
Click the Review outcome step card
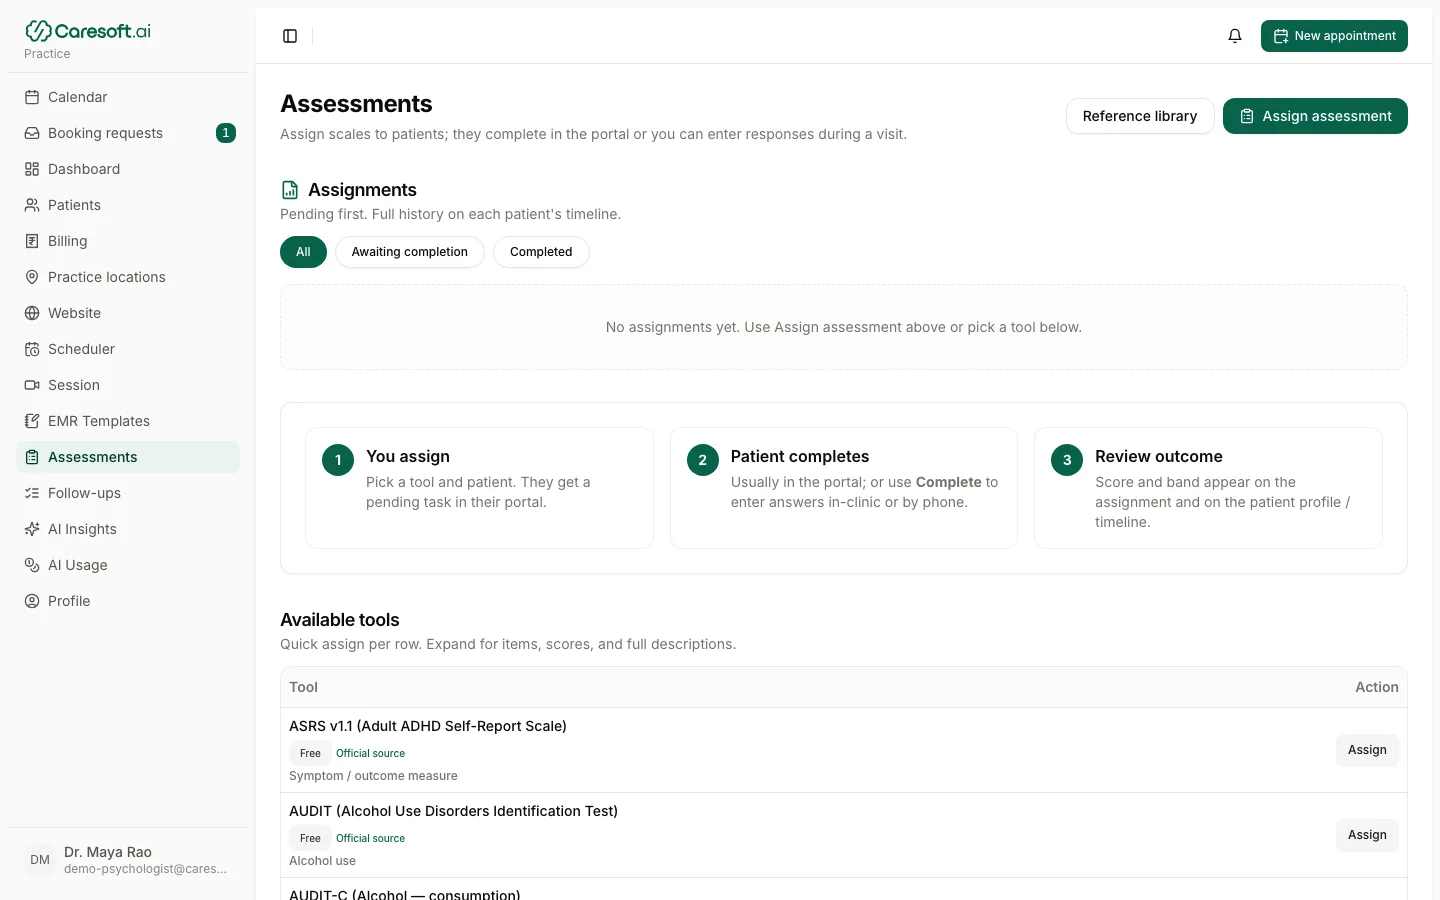coord(1208,488)
